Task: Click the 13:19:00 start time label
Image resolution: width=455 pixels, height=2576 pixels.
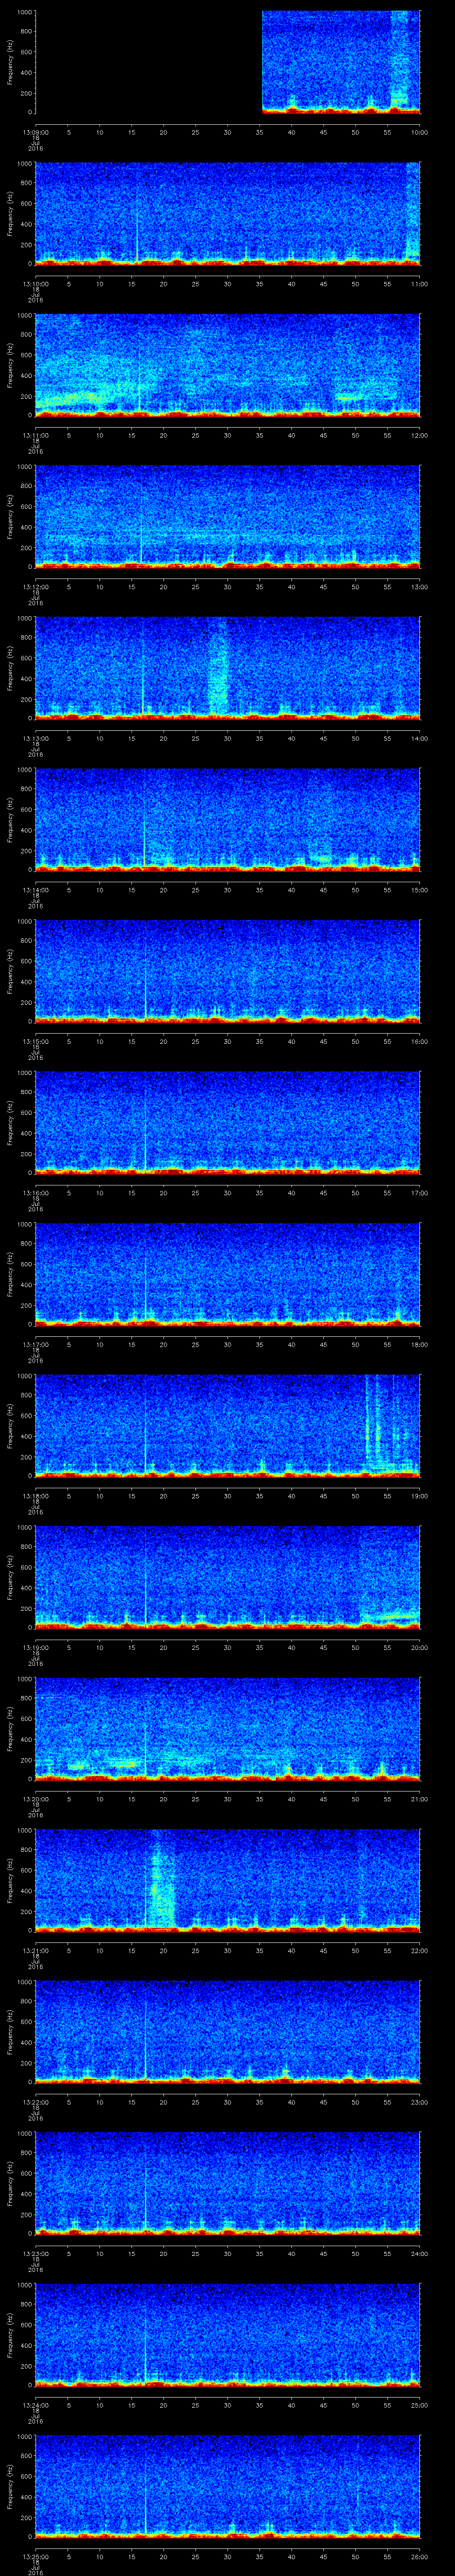Action: click(x=35, y=1647)
